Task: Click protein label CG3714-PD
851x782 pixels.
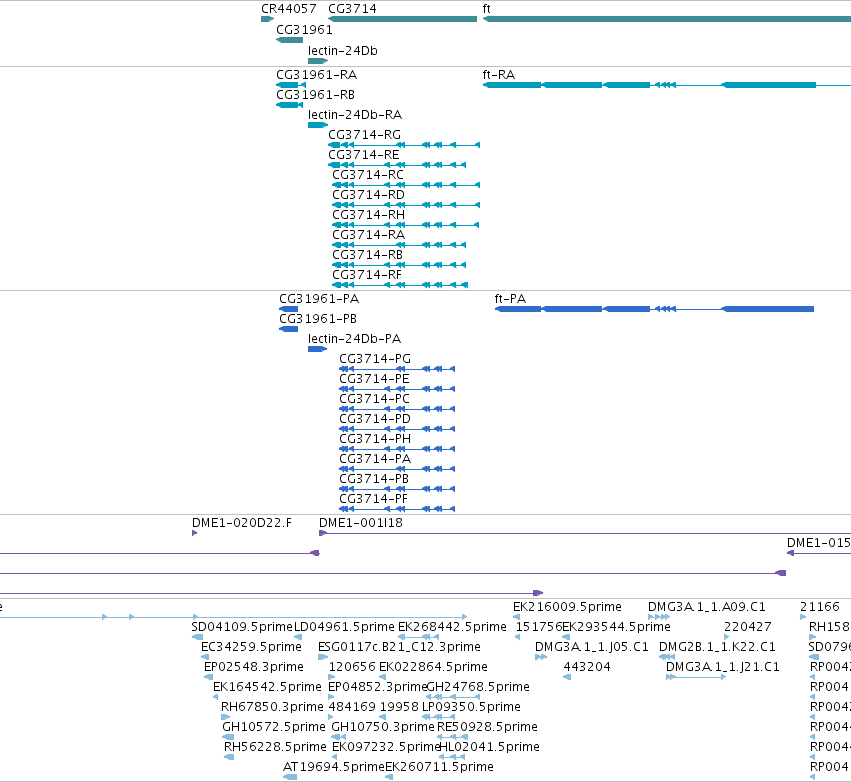Action: click(x=375, y=419)
